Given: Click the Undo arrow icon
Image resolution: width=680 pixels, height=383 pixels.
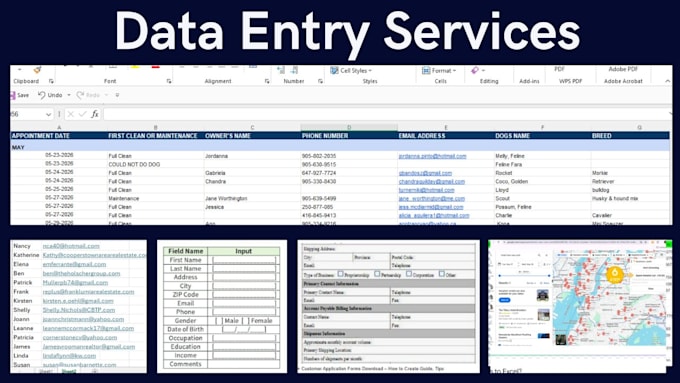Looking at the screenshot, I should [x=42, y=95].
